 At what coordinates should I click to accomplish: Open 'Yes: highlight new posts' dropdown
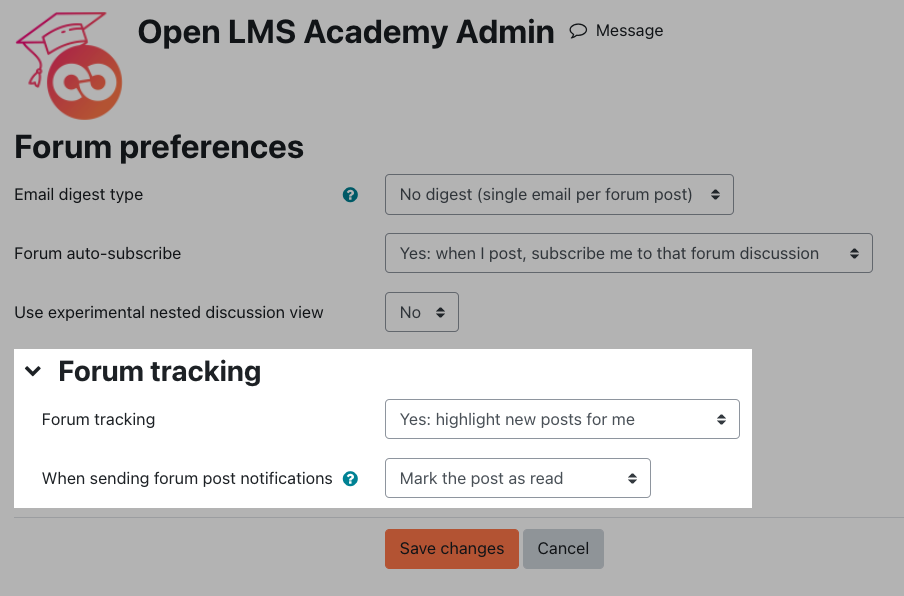[562, 419]
